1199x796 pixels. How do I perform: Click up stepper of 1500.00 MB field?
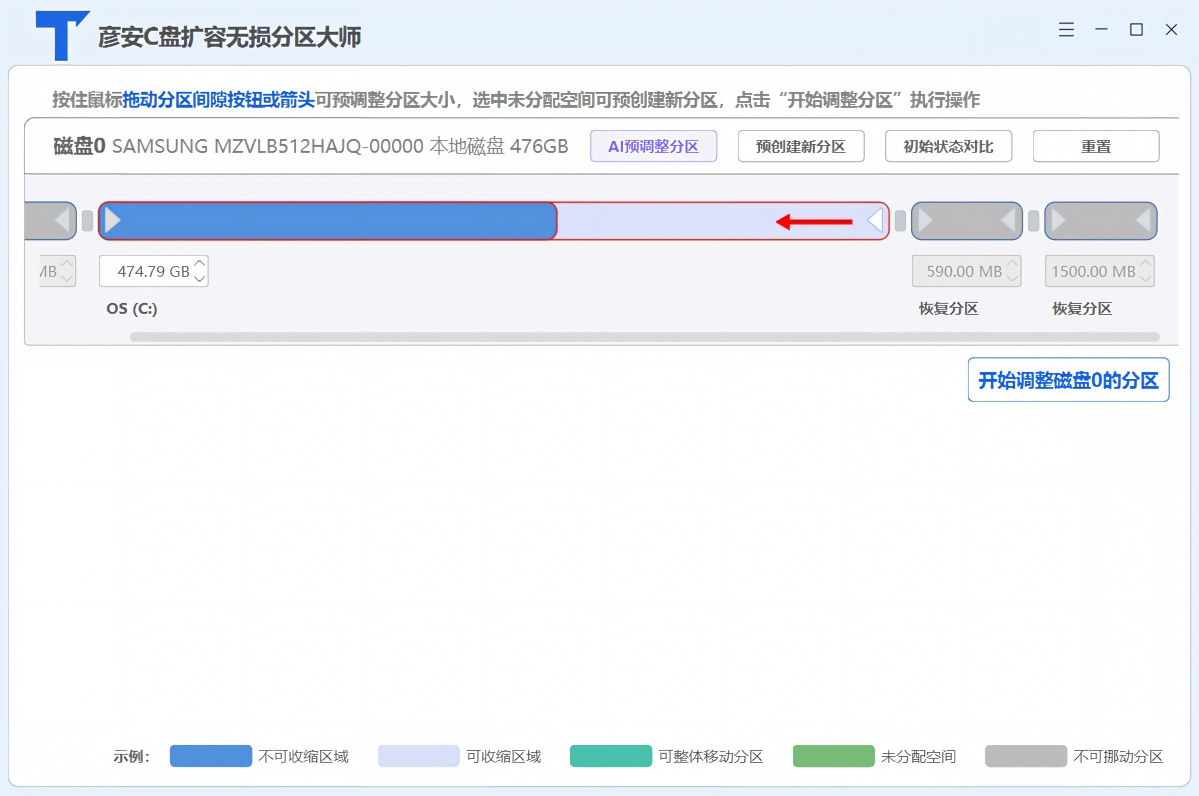[x=1145, y=264]
